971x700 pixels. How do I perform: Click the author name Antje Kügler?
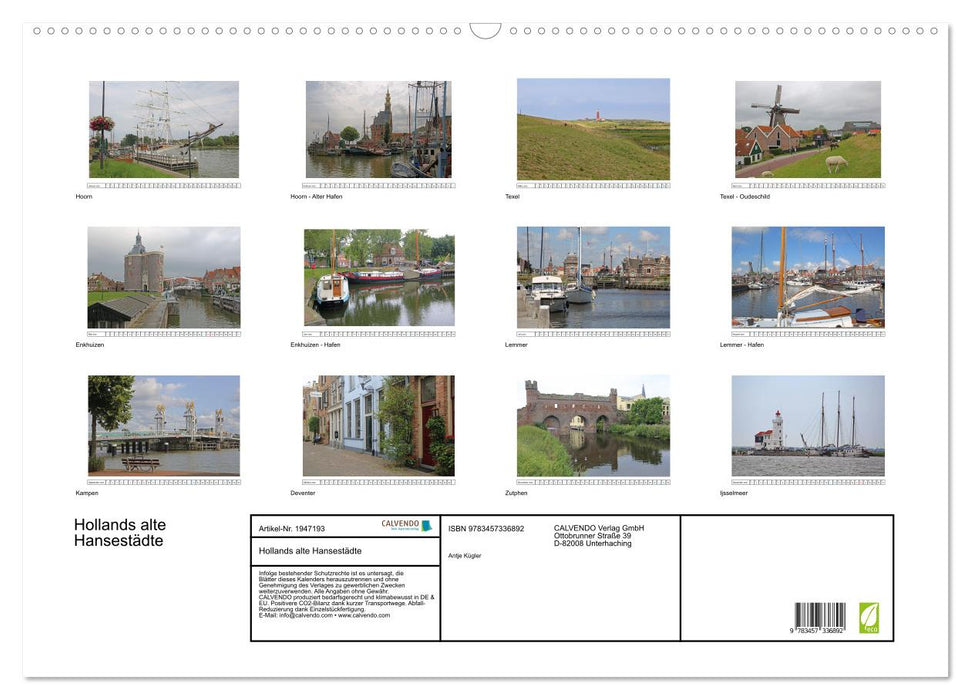pos(463,556)
